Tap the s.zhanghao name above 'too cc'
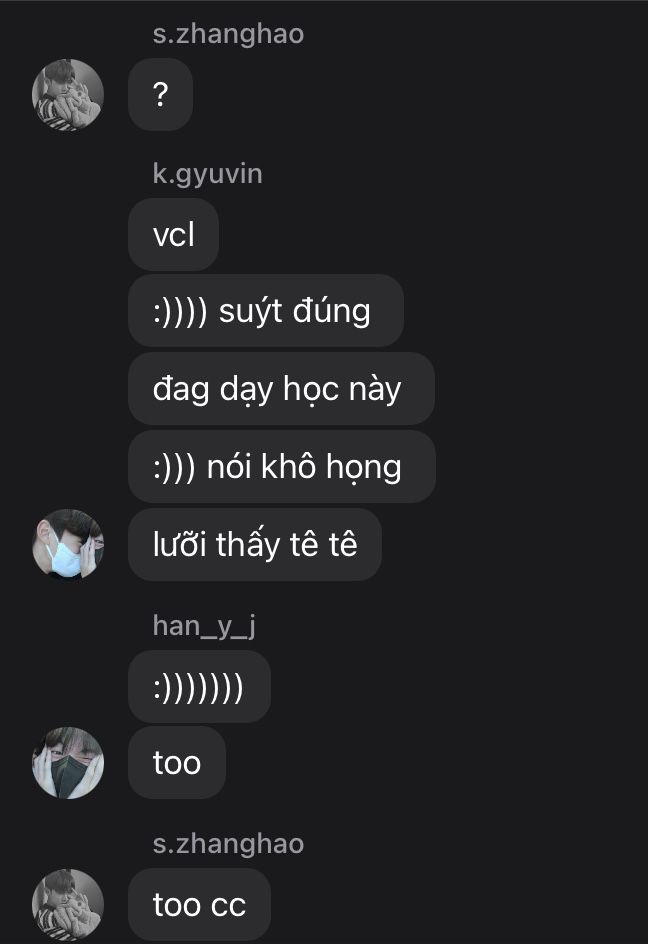The height and width of the screenshot is (944, 648). point(228,843)
